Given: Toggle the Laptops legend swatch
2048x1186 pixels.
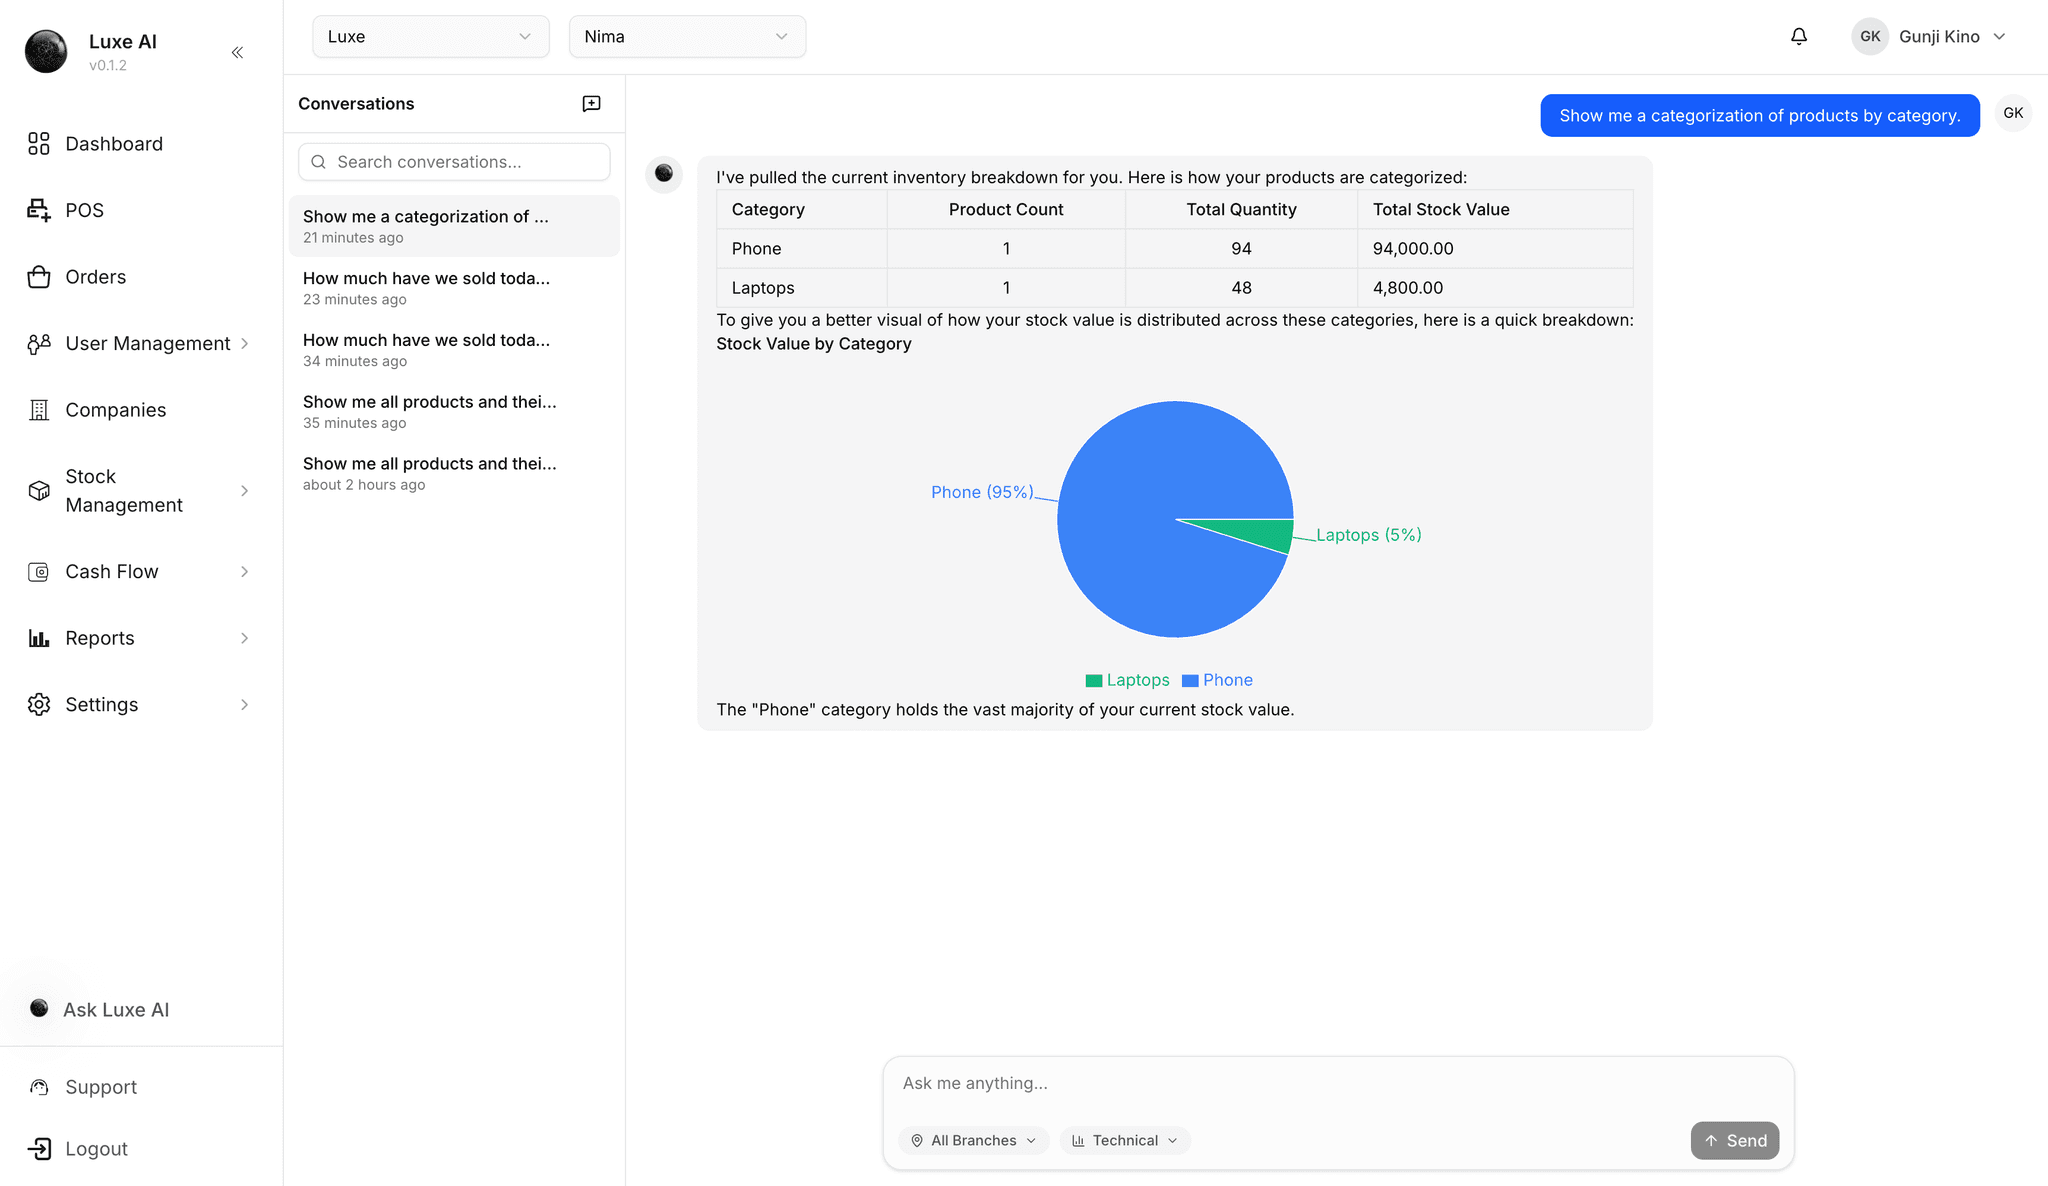Looking at the screenshot, I should (x=1094, y=681).
